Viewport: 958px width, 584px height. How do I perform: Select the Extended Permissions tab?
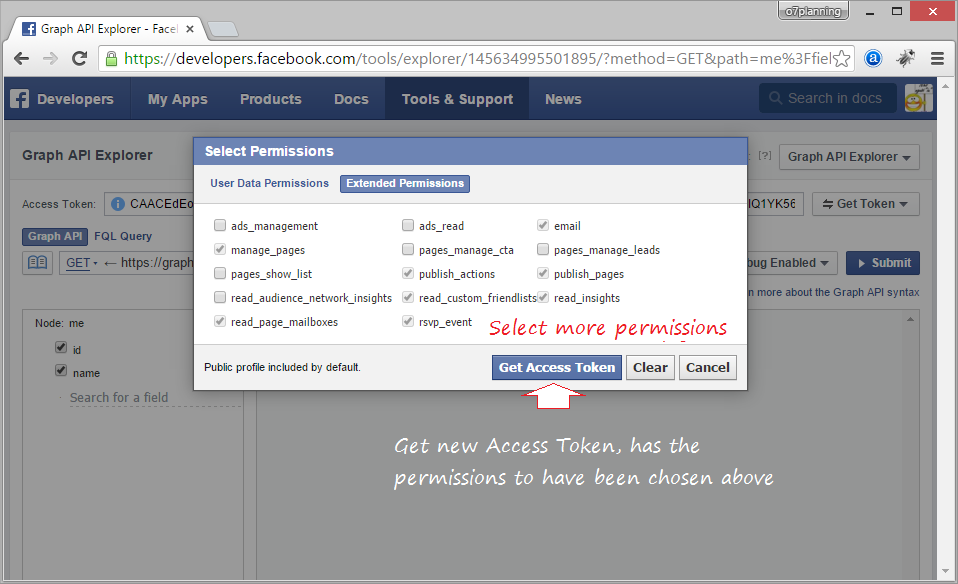405,183
